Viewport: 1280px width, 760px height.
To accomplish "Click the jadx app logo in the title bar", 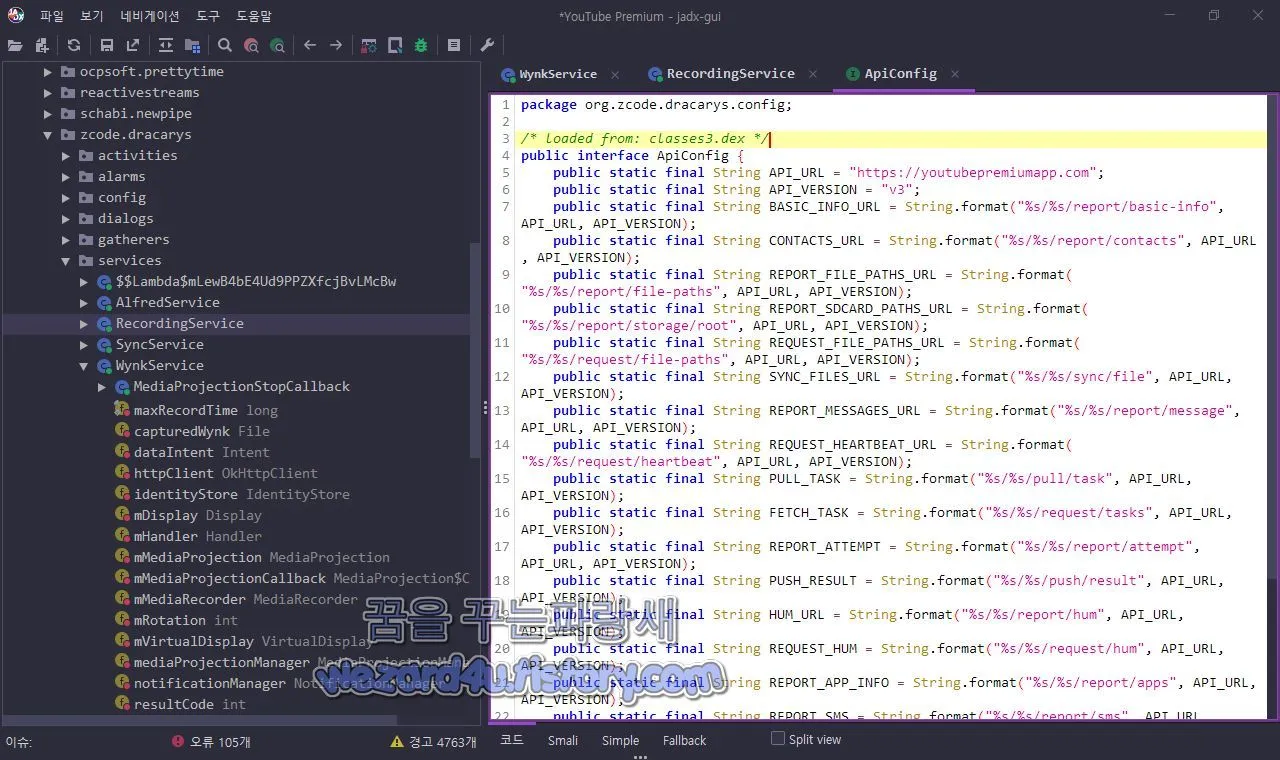I will pyautogui.click(x=16, y=15).
